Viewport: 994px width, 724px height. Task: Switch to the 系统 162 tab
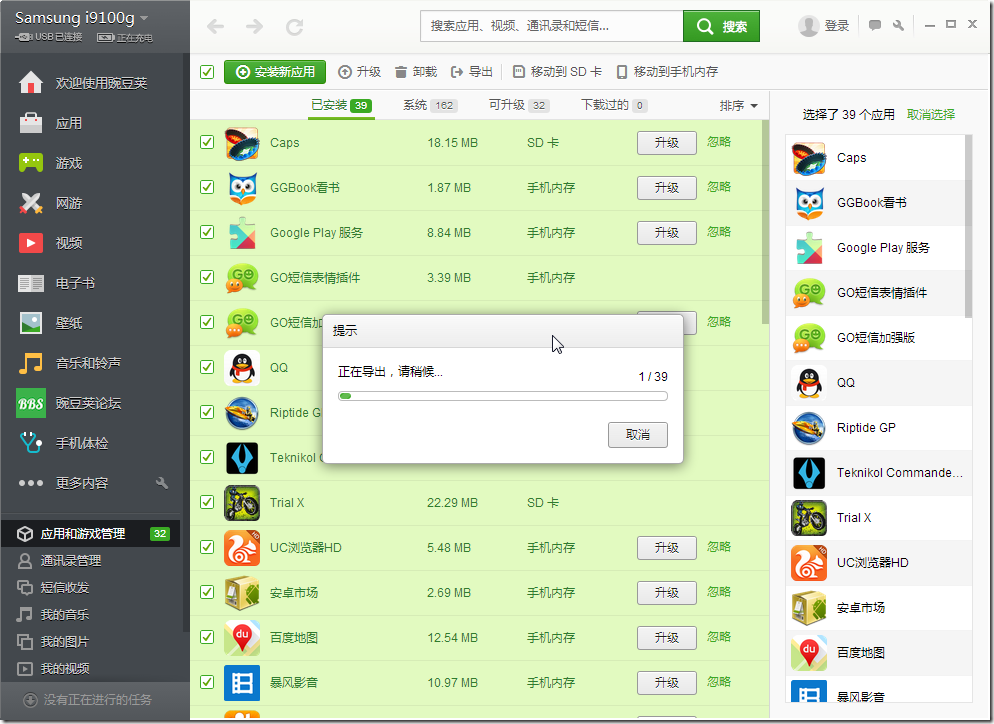[430, 105]
